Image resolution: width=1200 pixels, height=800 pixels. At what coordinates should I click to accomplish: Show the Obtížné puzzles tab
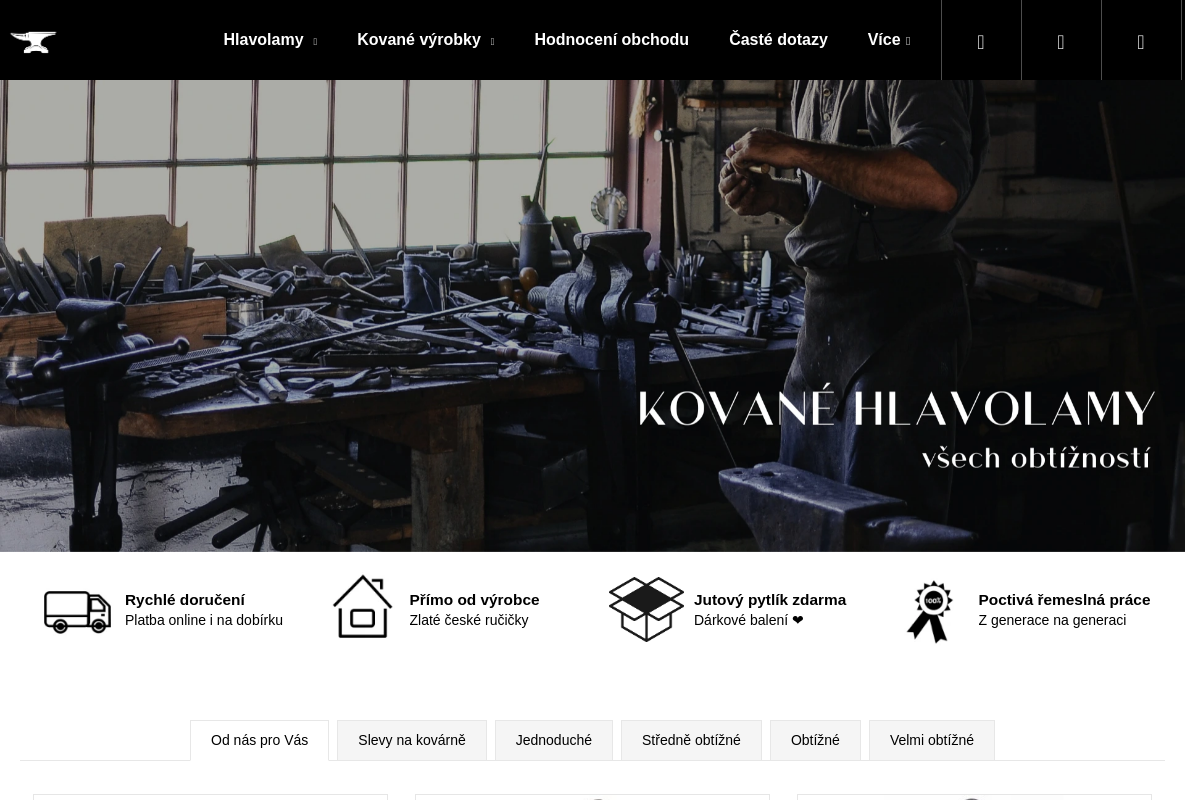point(815,740)
